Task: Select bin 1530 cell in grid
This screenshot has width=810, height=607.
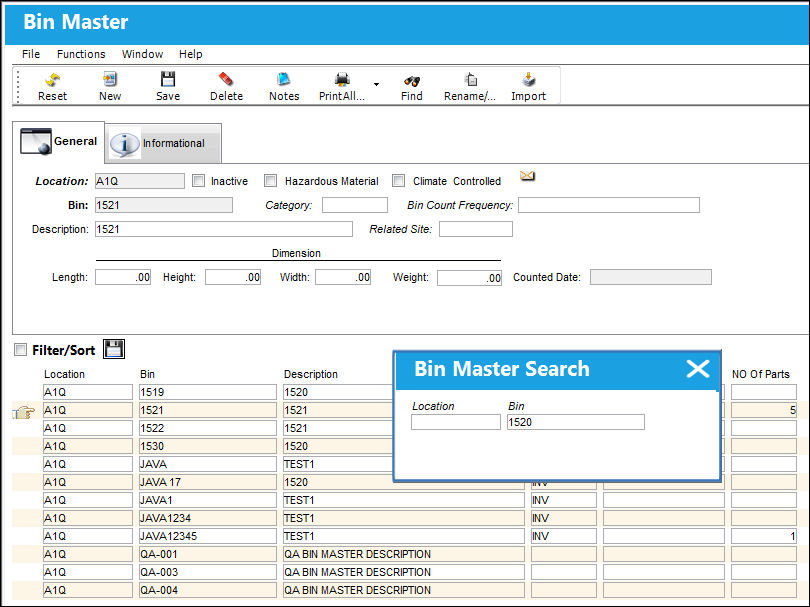Action: pyautogui.click(x=208, y=446)
